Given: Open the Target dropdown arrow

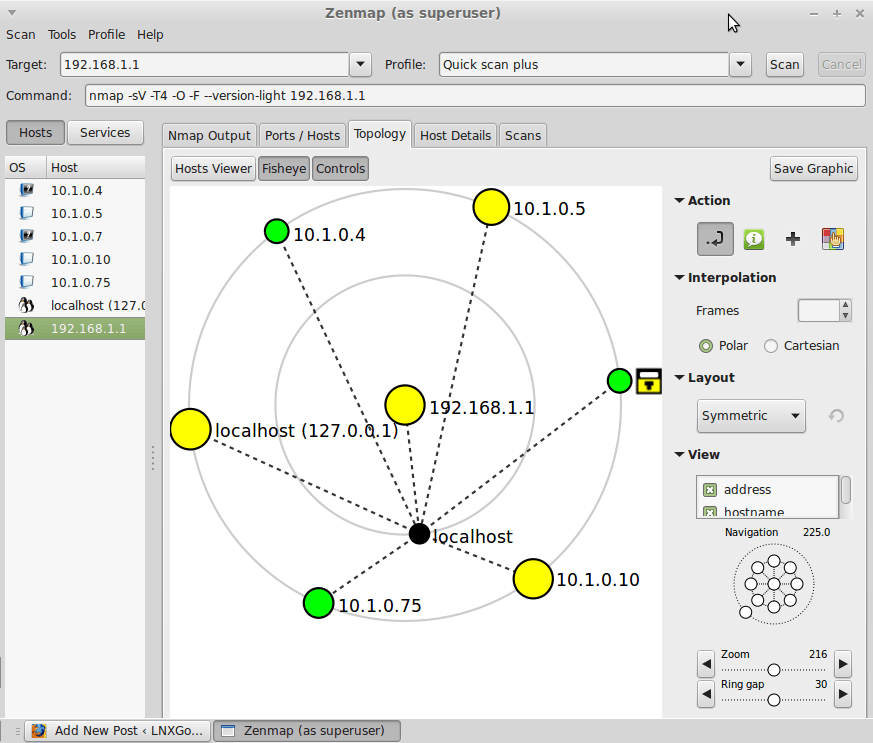Looking at the screenshot, I should (x=360, y=65).
